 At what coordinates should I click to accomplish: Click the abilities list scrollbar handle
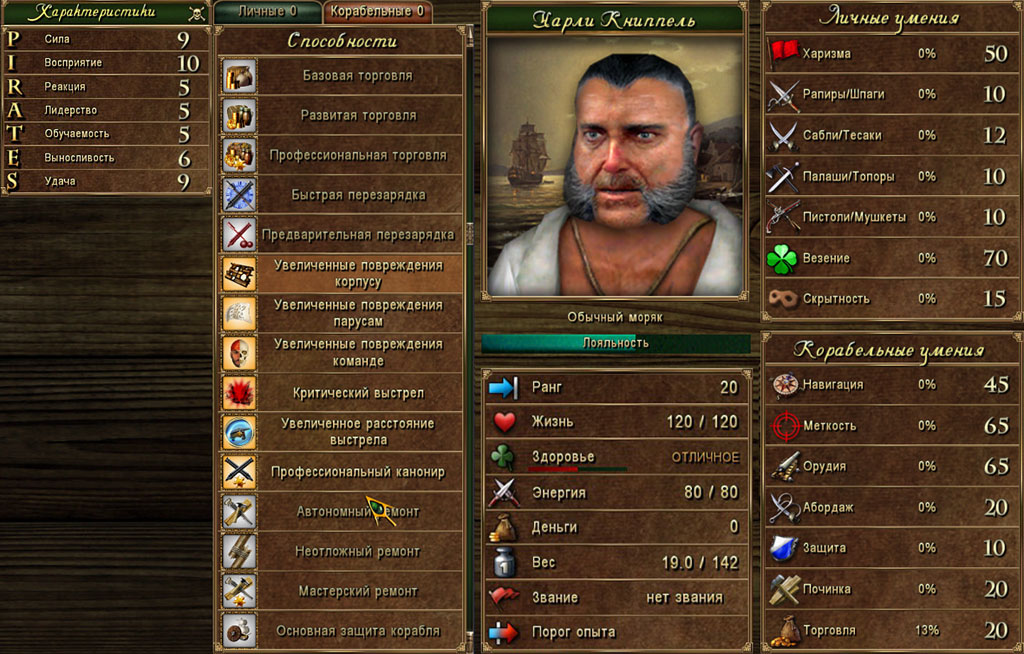(469, 233)
